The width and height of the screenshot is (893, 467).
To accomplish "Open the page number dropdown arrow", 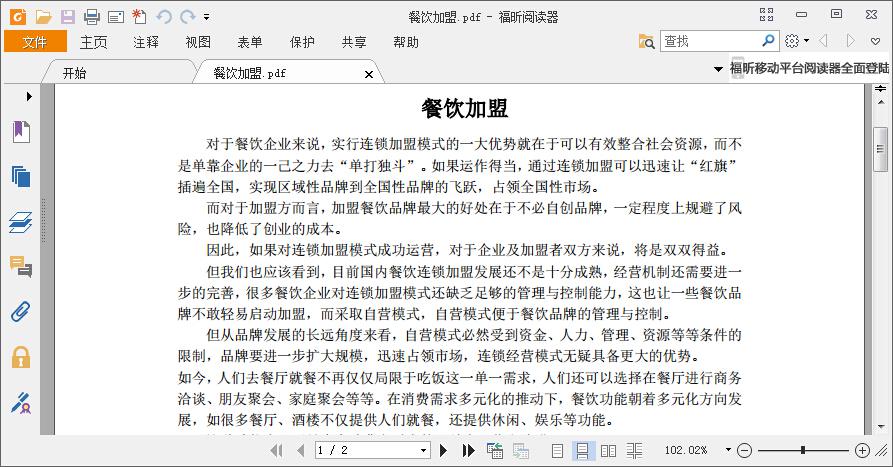I will coord(423,450).
